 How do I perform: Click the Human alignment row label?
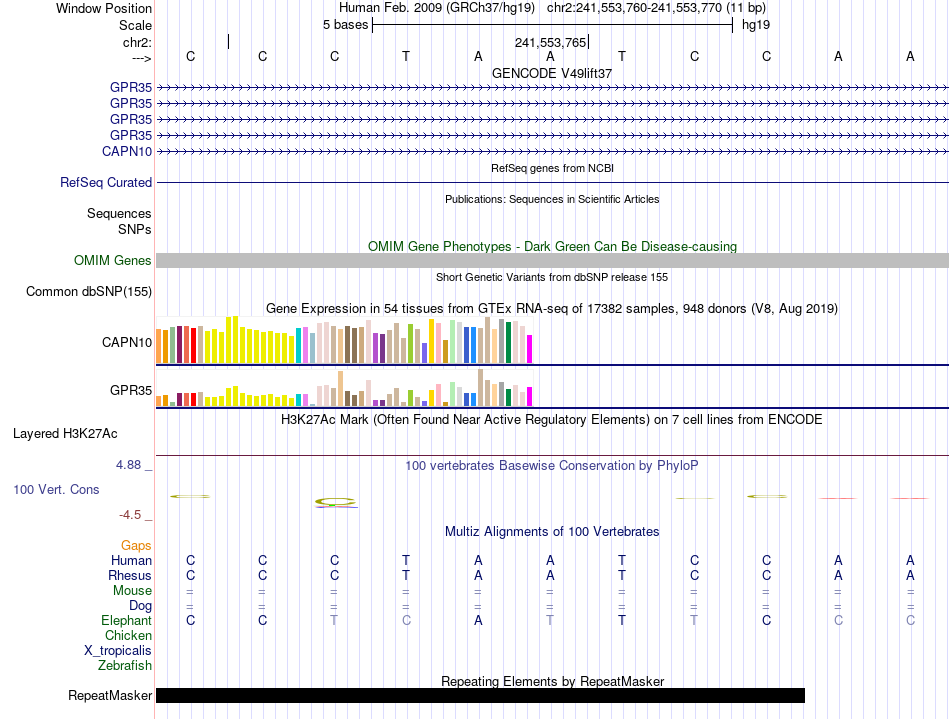tap(131, 560)
